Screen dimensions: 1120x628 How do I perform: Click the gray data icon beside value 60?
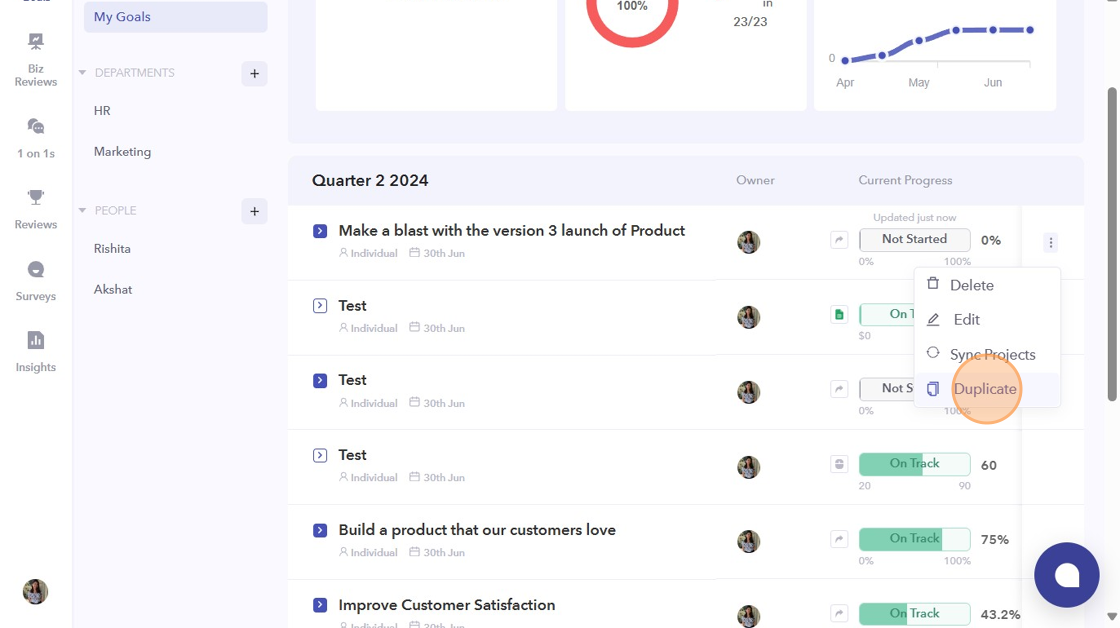(x=839, y=464)
